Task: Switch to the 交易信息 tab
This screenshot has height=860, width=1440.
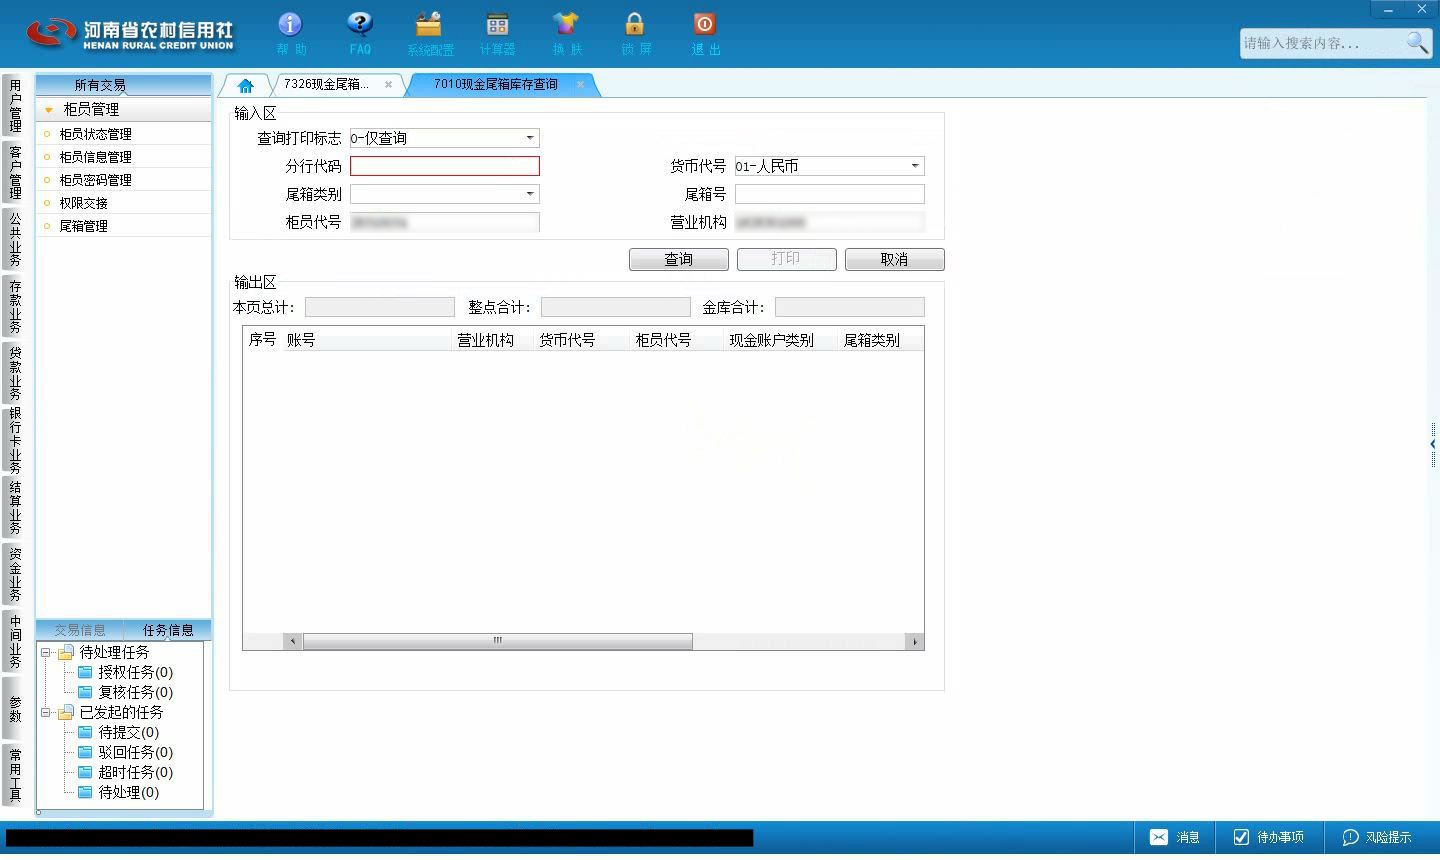Action: pyautogui.click(x=80, y=630)
